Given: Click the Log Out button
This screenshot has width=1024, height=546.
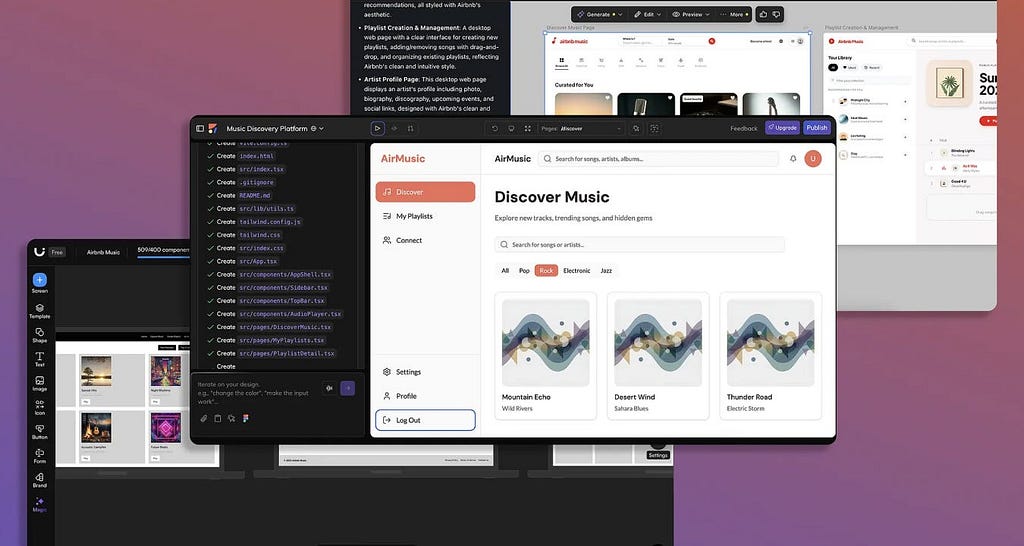Looking at the screenshot, I should [x=425, y=420].
